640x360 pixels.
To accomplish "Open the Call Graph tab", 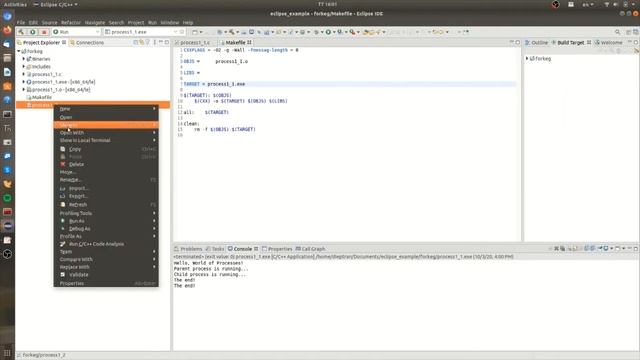I will [311, 249].
